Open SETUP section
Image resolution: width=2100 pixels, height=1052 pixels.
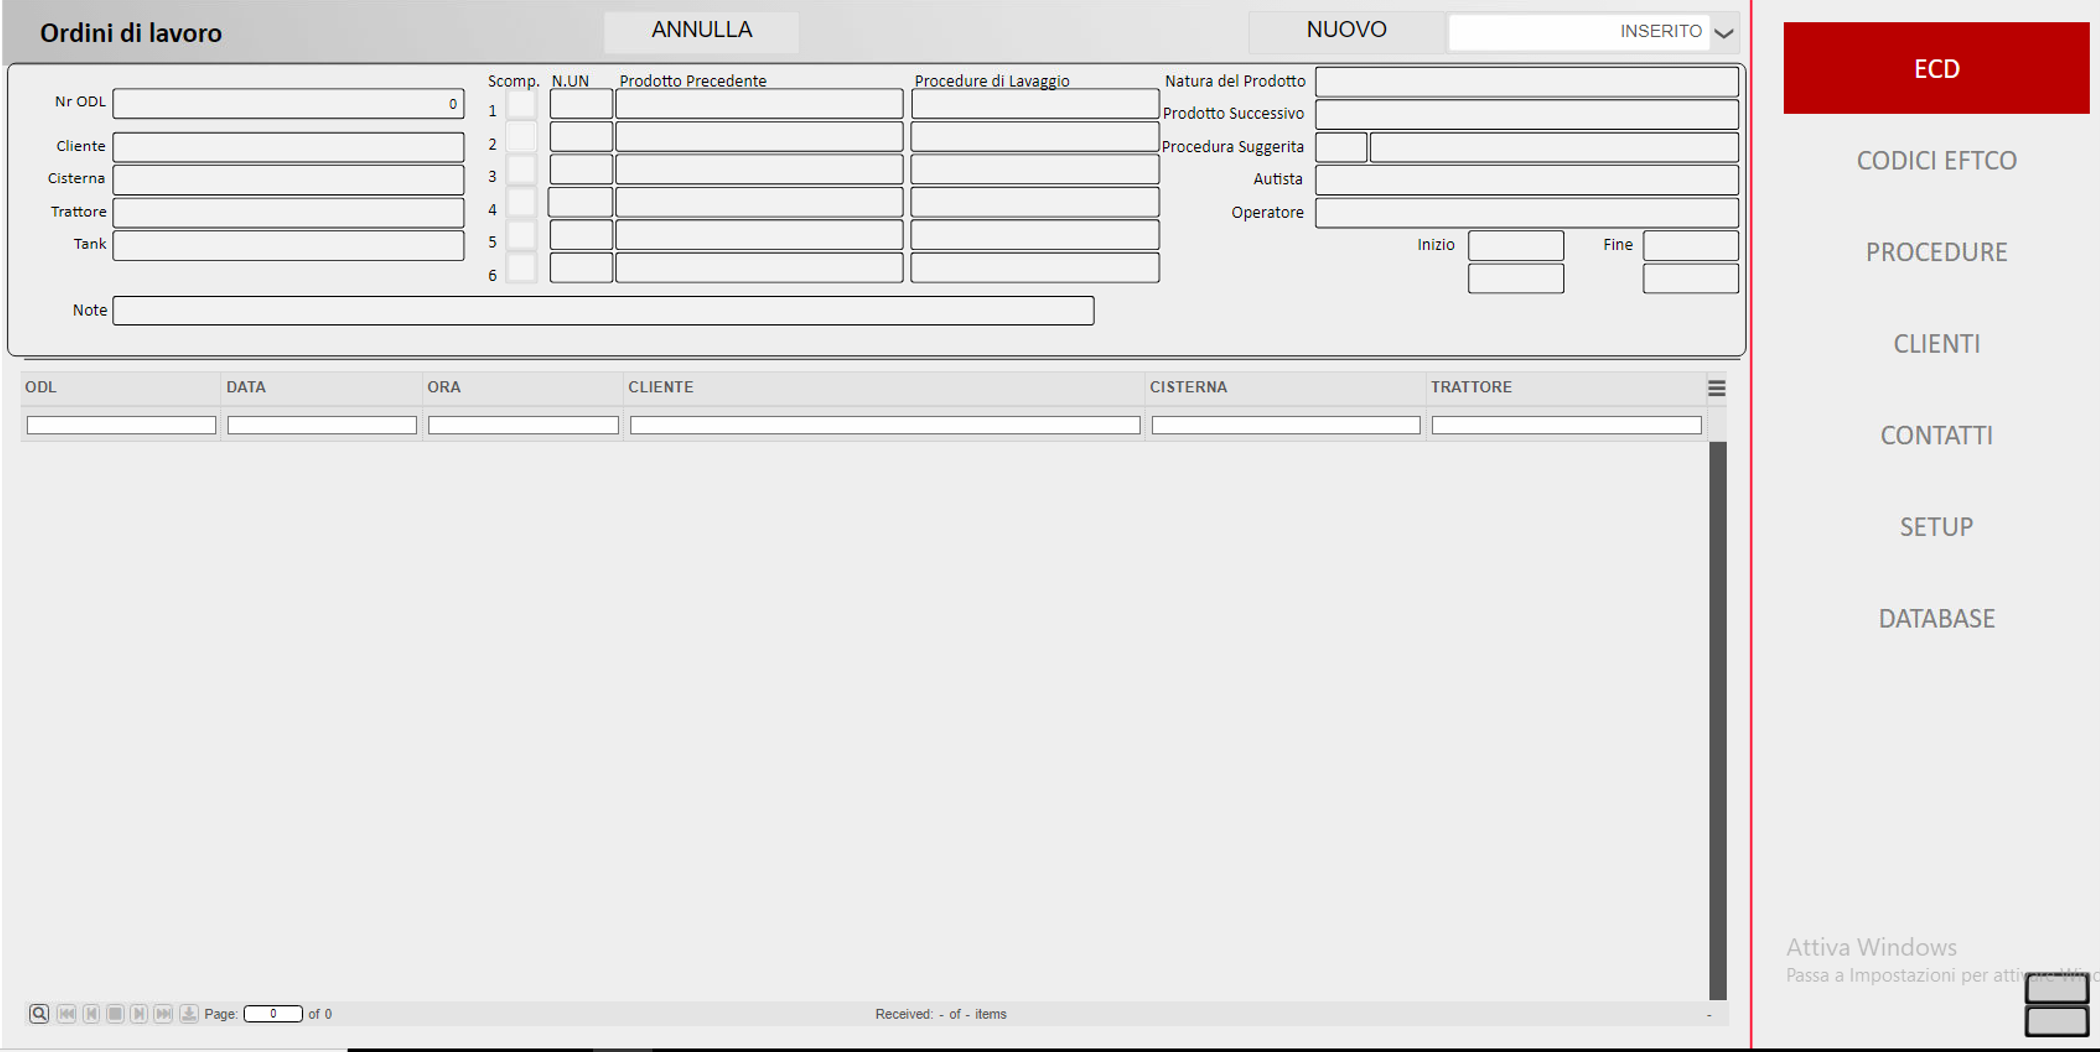(1936, 527)
